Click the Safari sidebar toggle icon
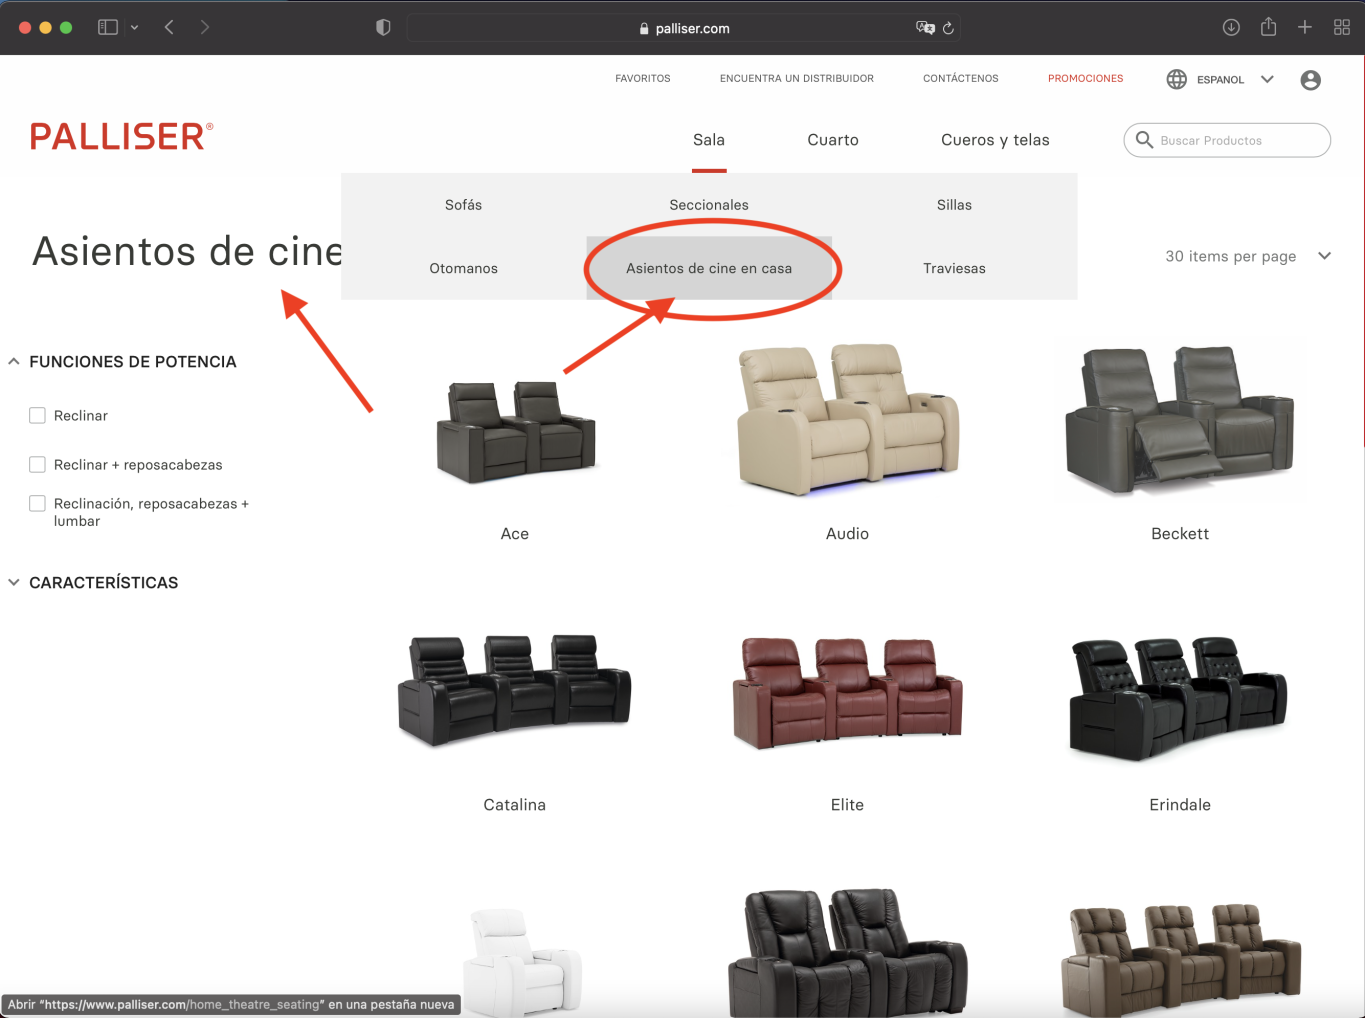The image size is (1366, 1018). (108, 27)
